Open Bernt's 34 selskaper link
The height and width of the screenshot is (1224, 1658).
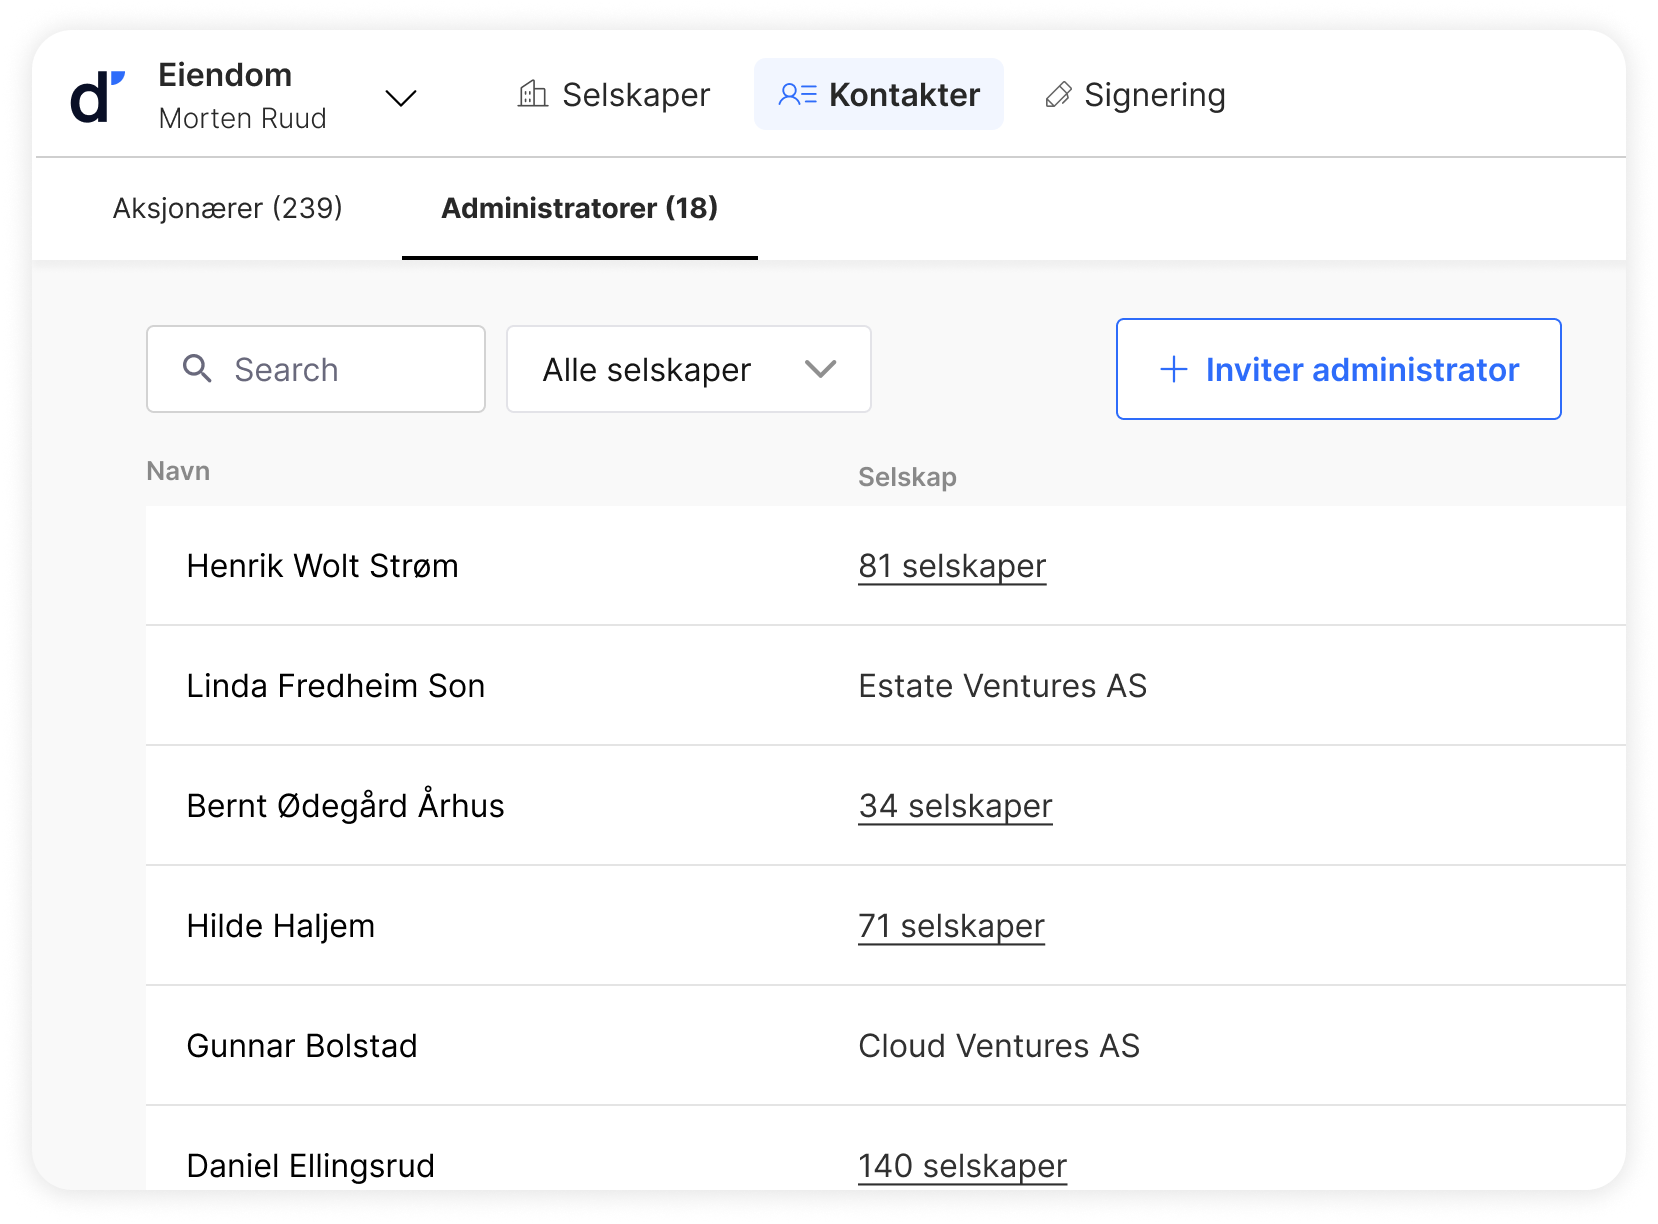(x=955, y=806)
